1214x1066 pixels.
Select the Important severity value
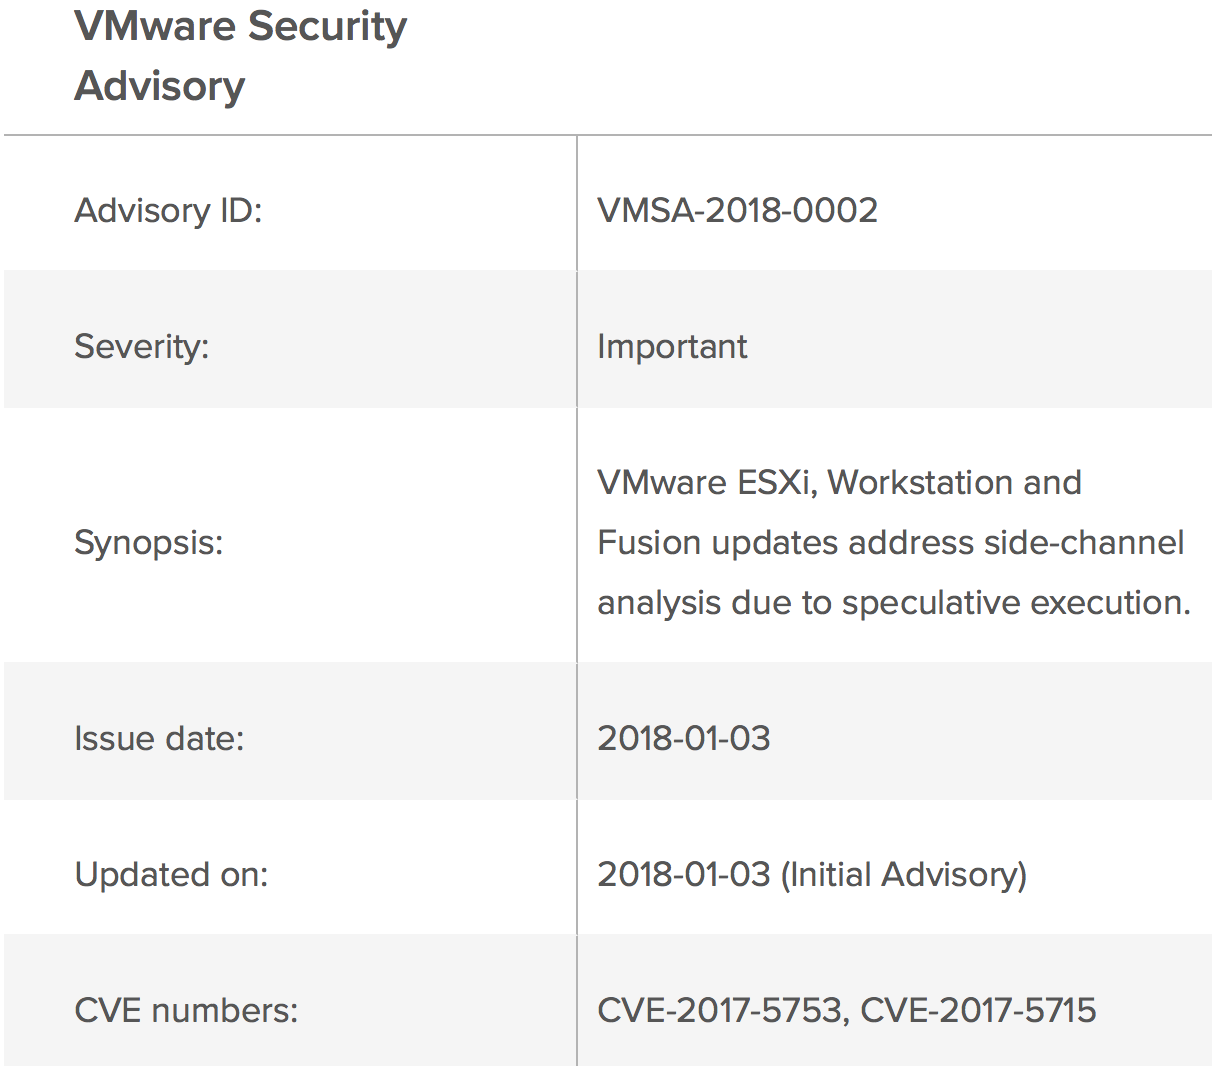tap(671, 347)
